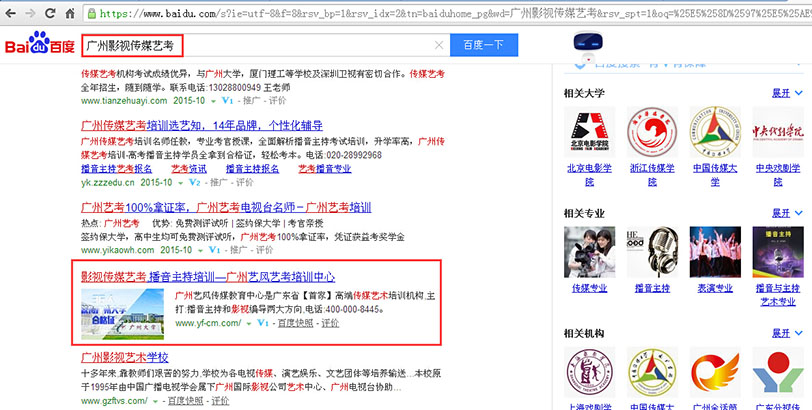Click 评价 for yf-cm.com result
This screenshot has width=812, height=410.
330,323
